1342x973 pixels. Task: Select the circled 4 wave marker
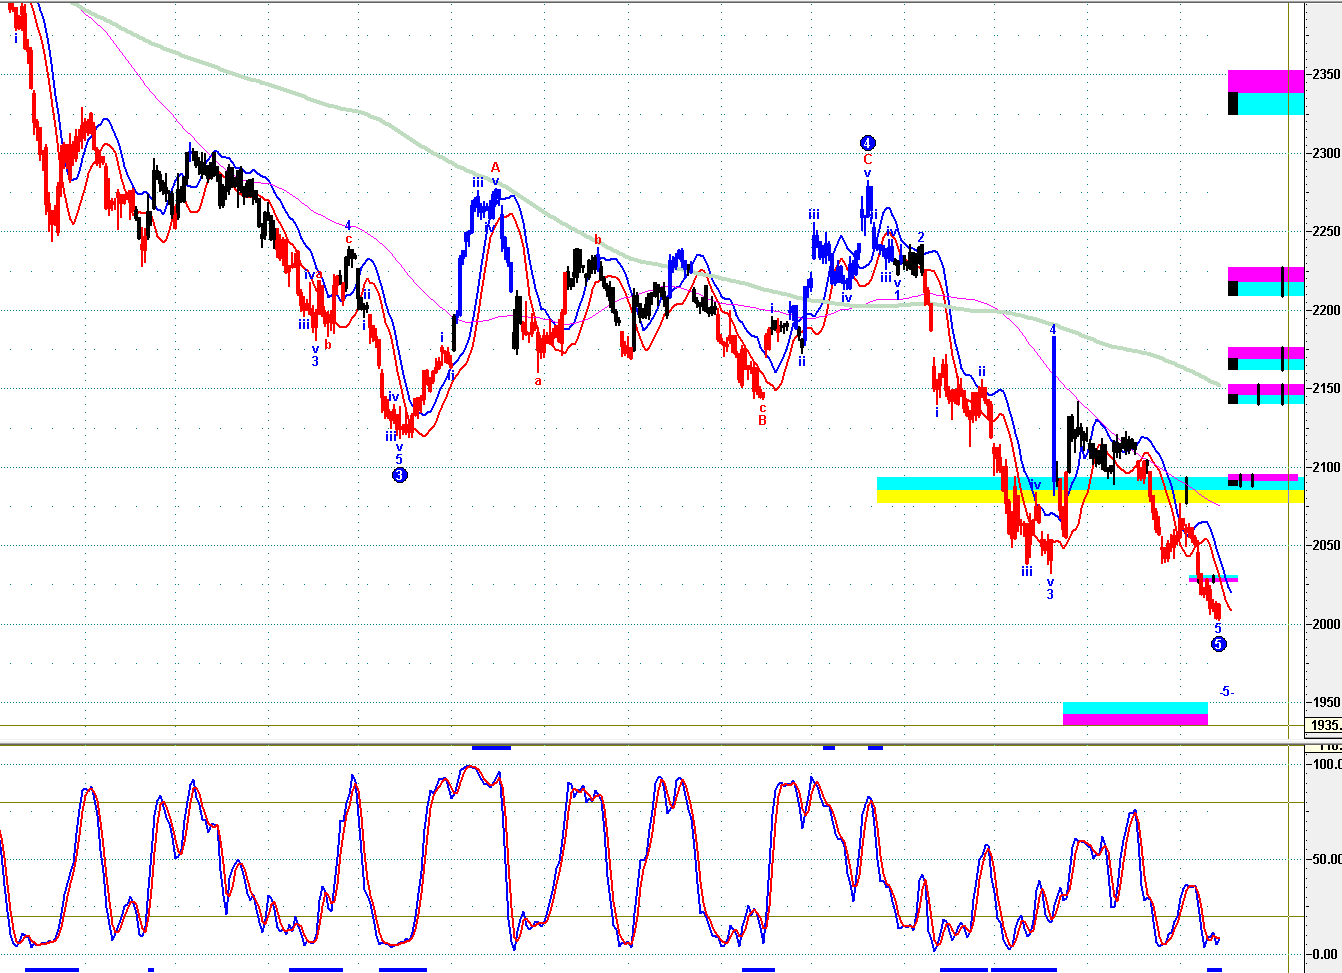[868, 143]
